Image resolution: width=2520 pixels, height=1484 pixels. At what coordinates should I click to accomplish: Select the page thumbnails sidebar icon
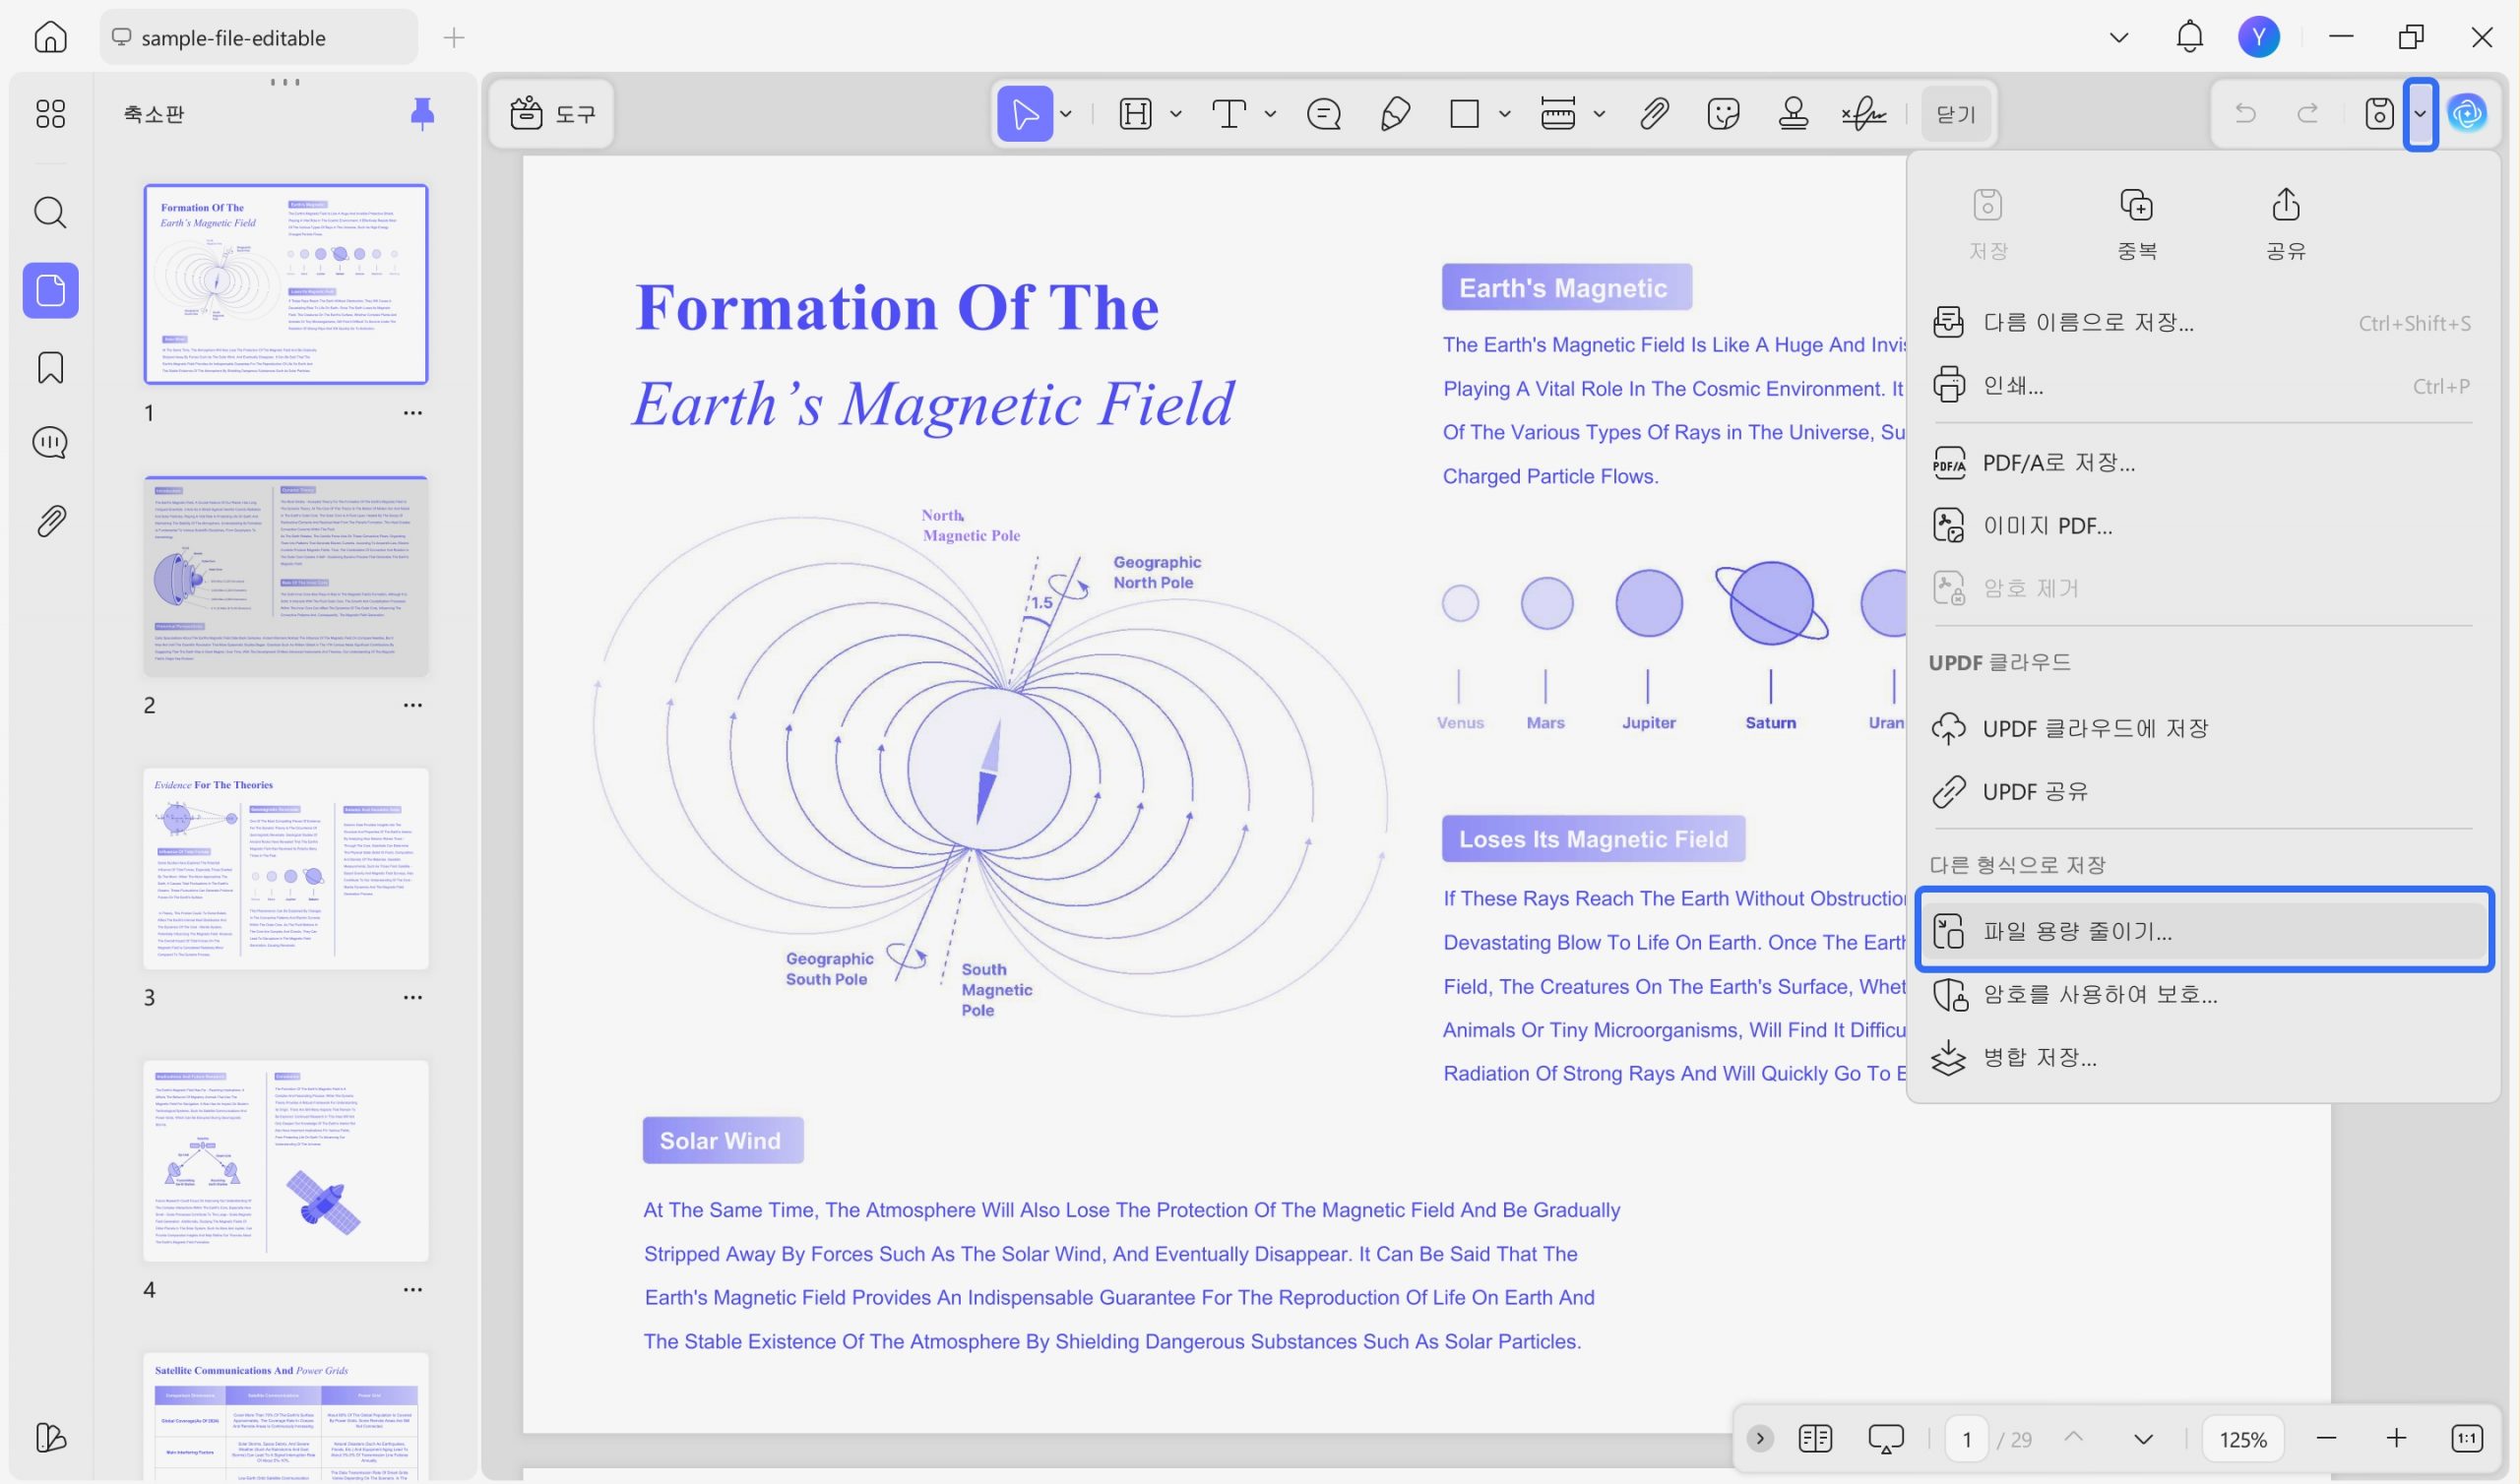click(50, 290)
